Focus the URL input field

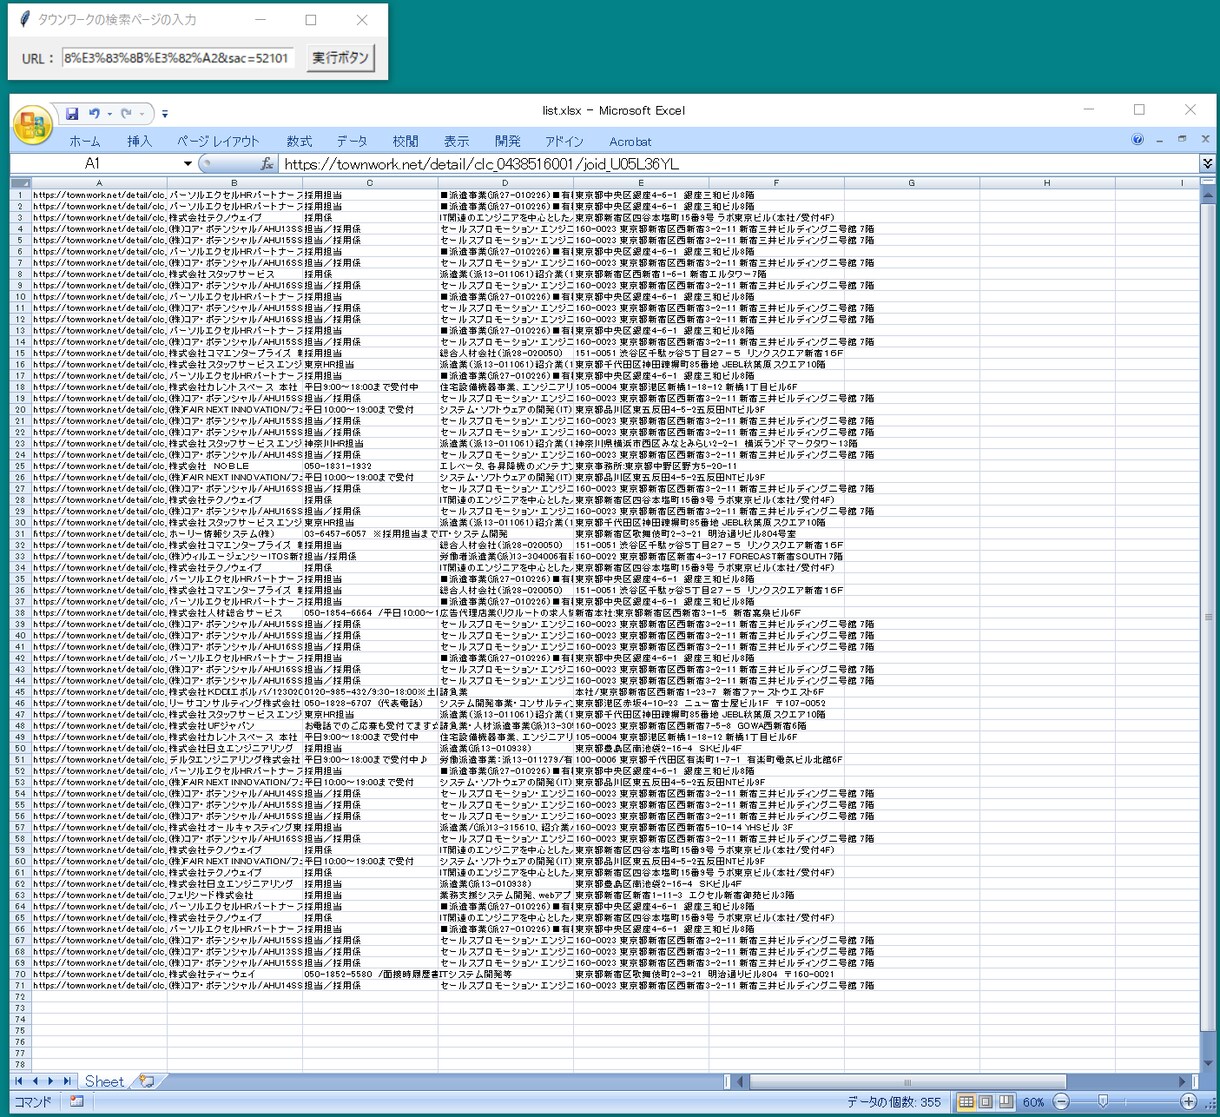(178, 58)
